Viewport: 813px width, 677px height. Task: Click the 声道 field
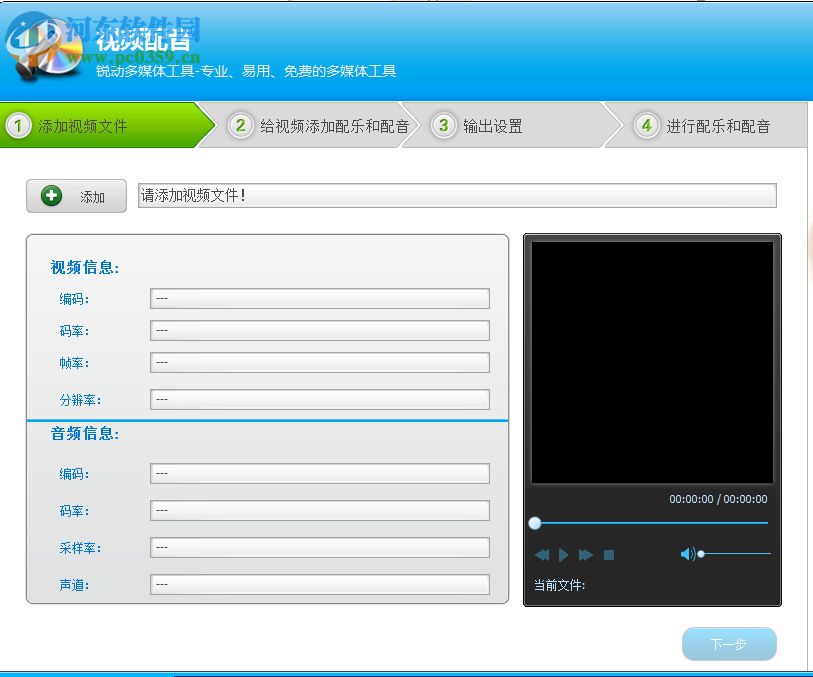coord(320,585)
